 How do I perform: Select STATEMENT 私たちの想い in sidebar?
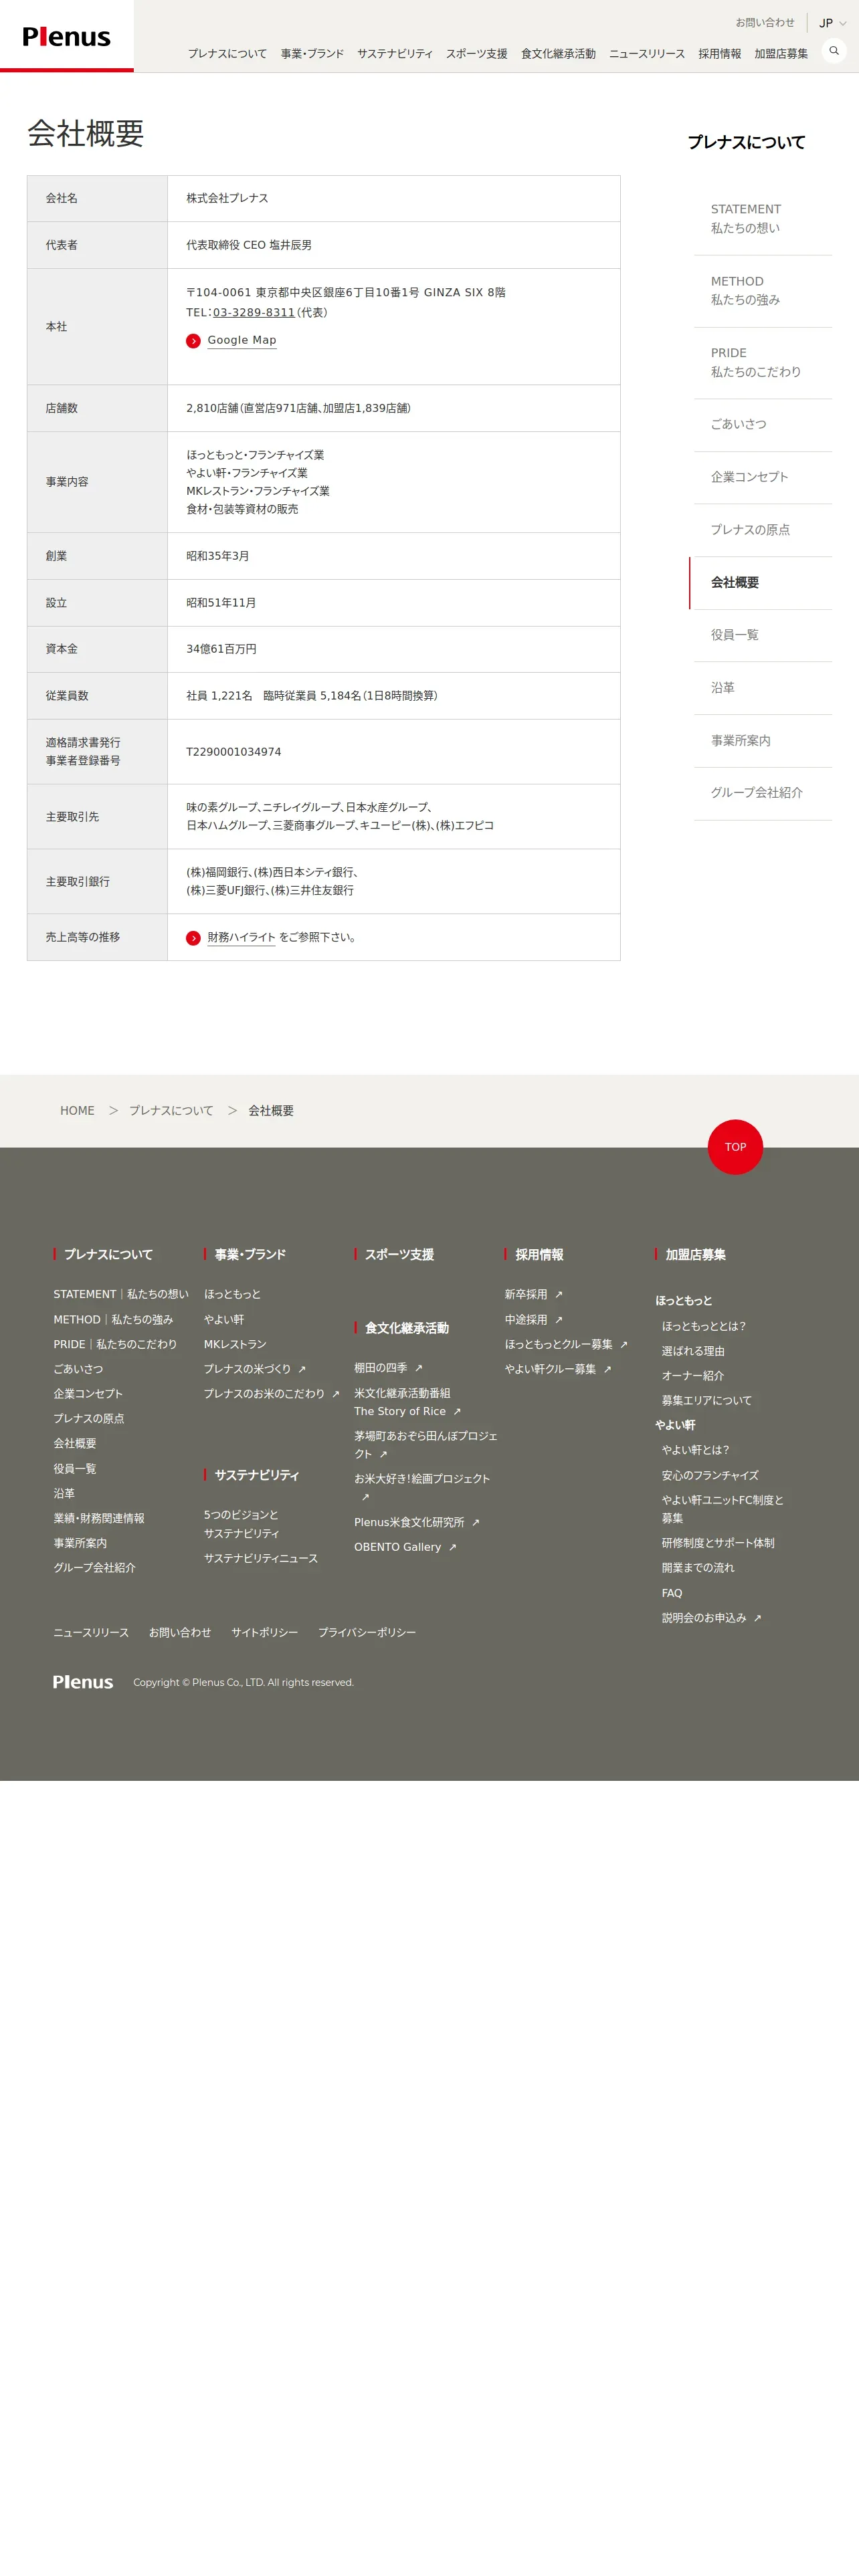click(x=763, y=219)
